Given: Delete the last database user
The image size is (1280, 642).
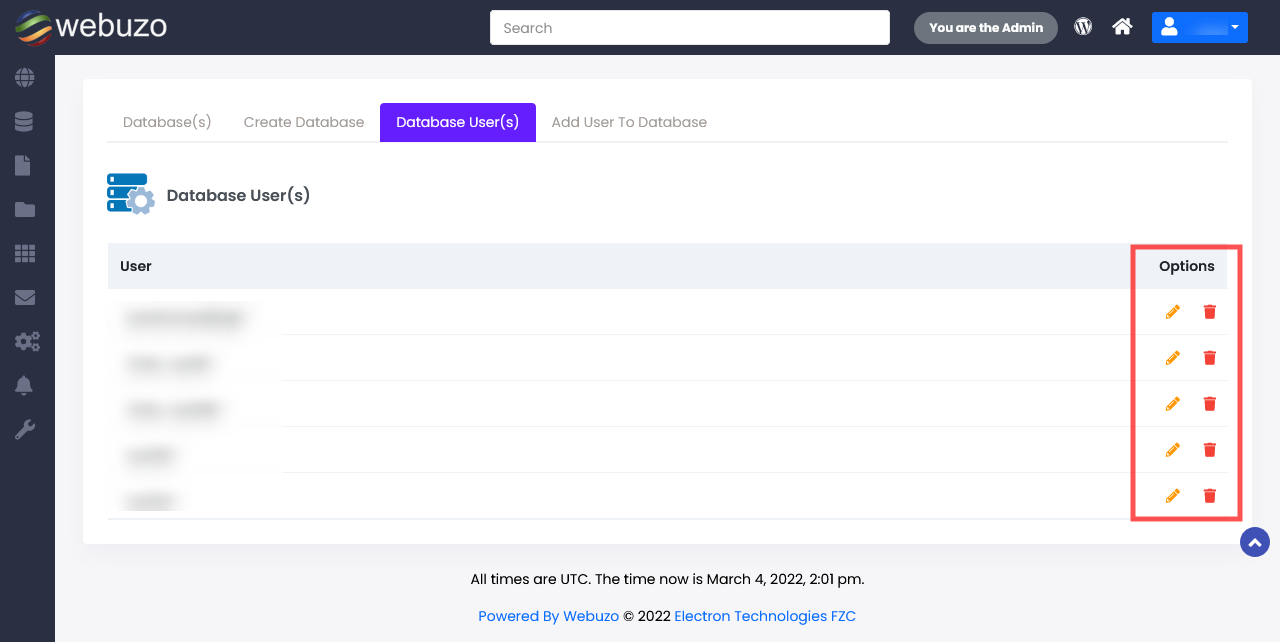Looking at the screenshot, I should [1210, 496].
